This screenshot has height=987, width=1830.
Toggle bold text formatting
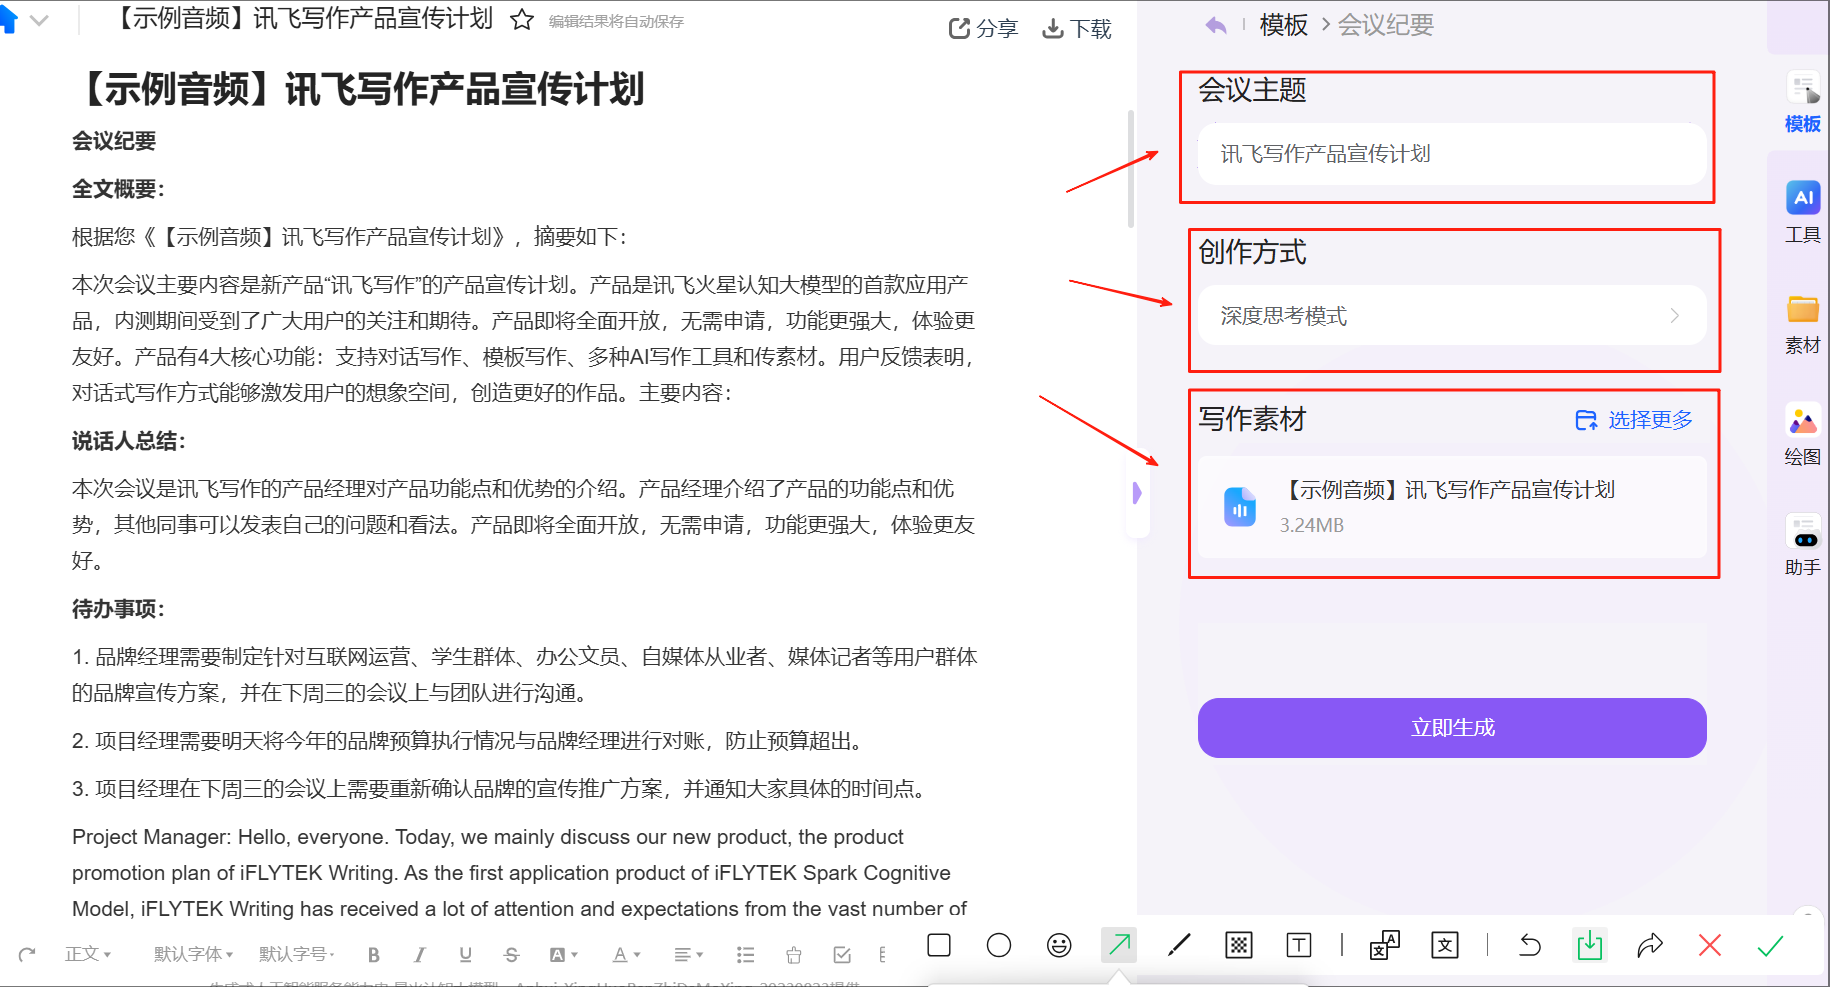pos(373,955)
